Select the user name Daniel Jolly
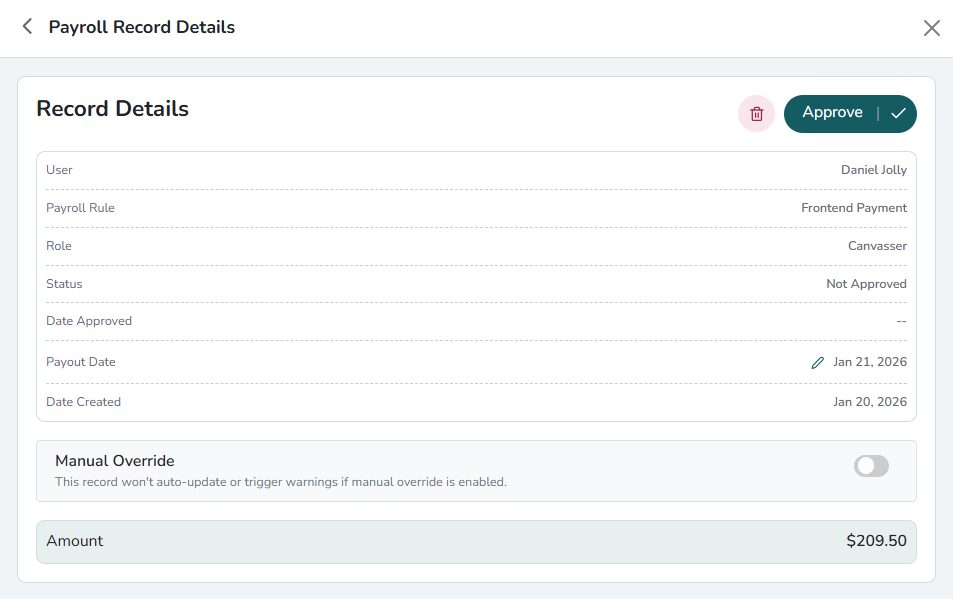Screen dimensions: 953x599 coord(873,170)
